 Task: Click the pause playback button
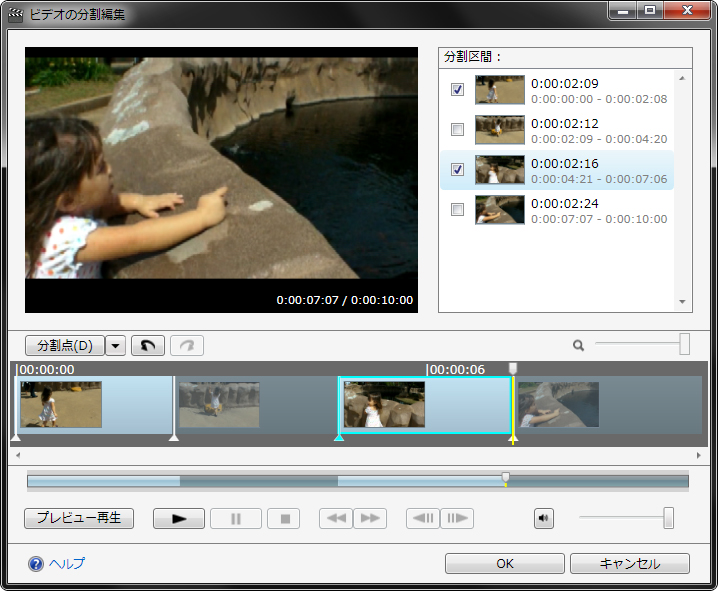pos(236,519)
